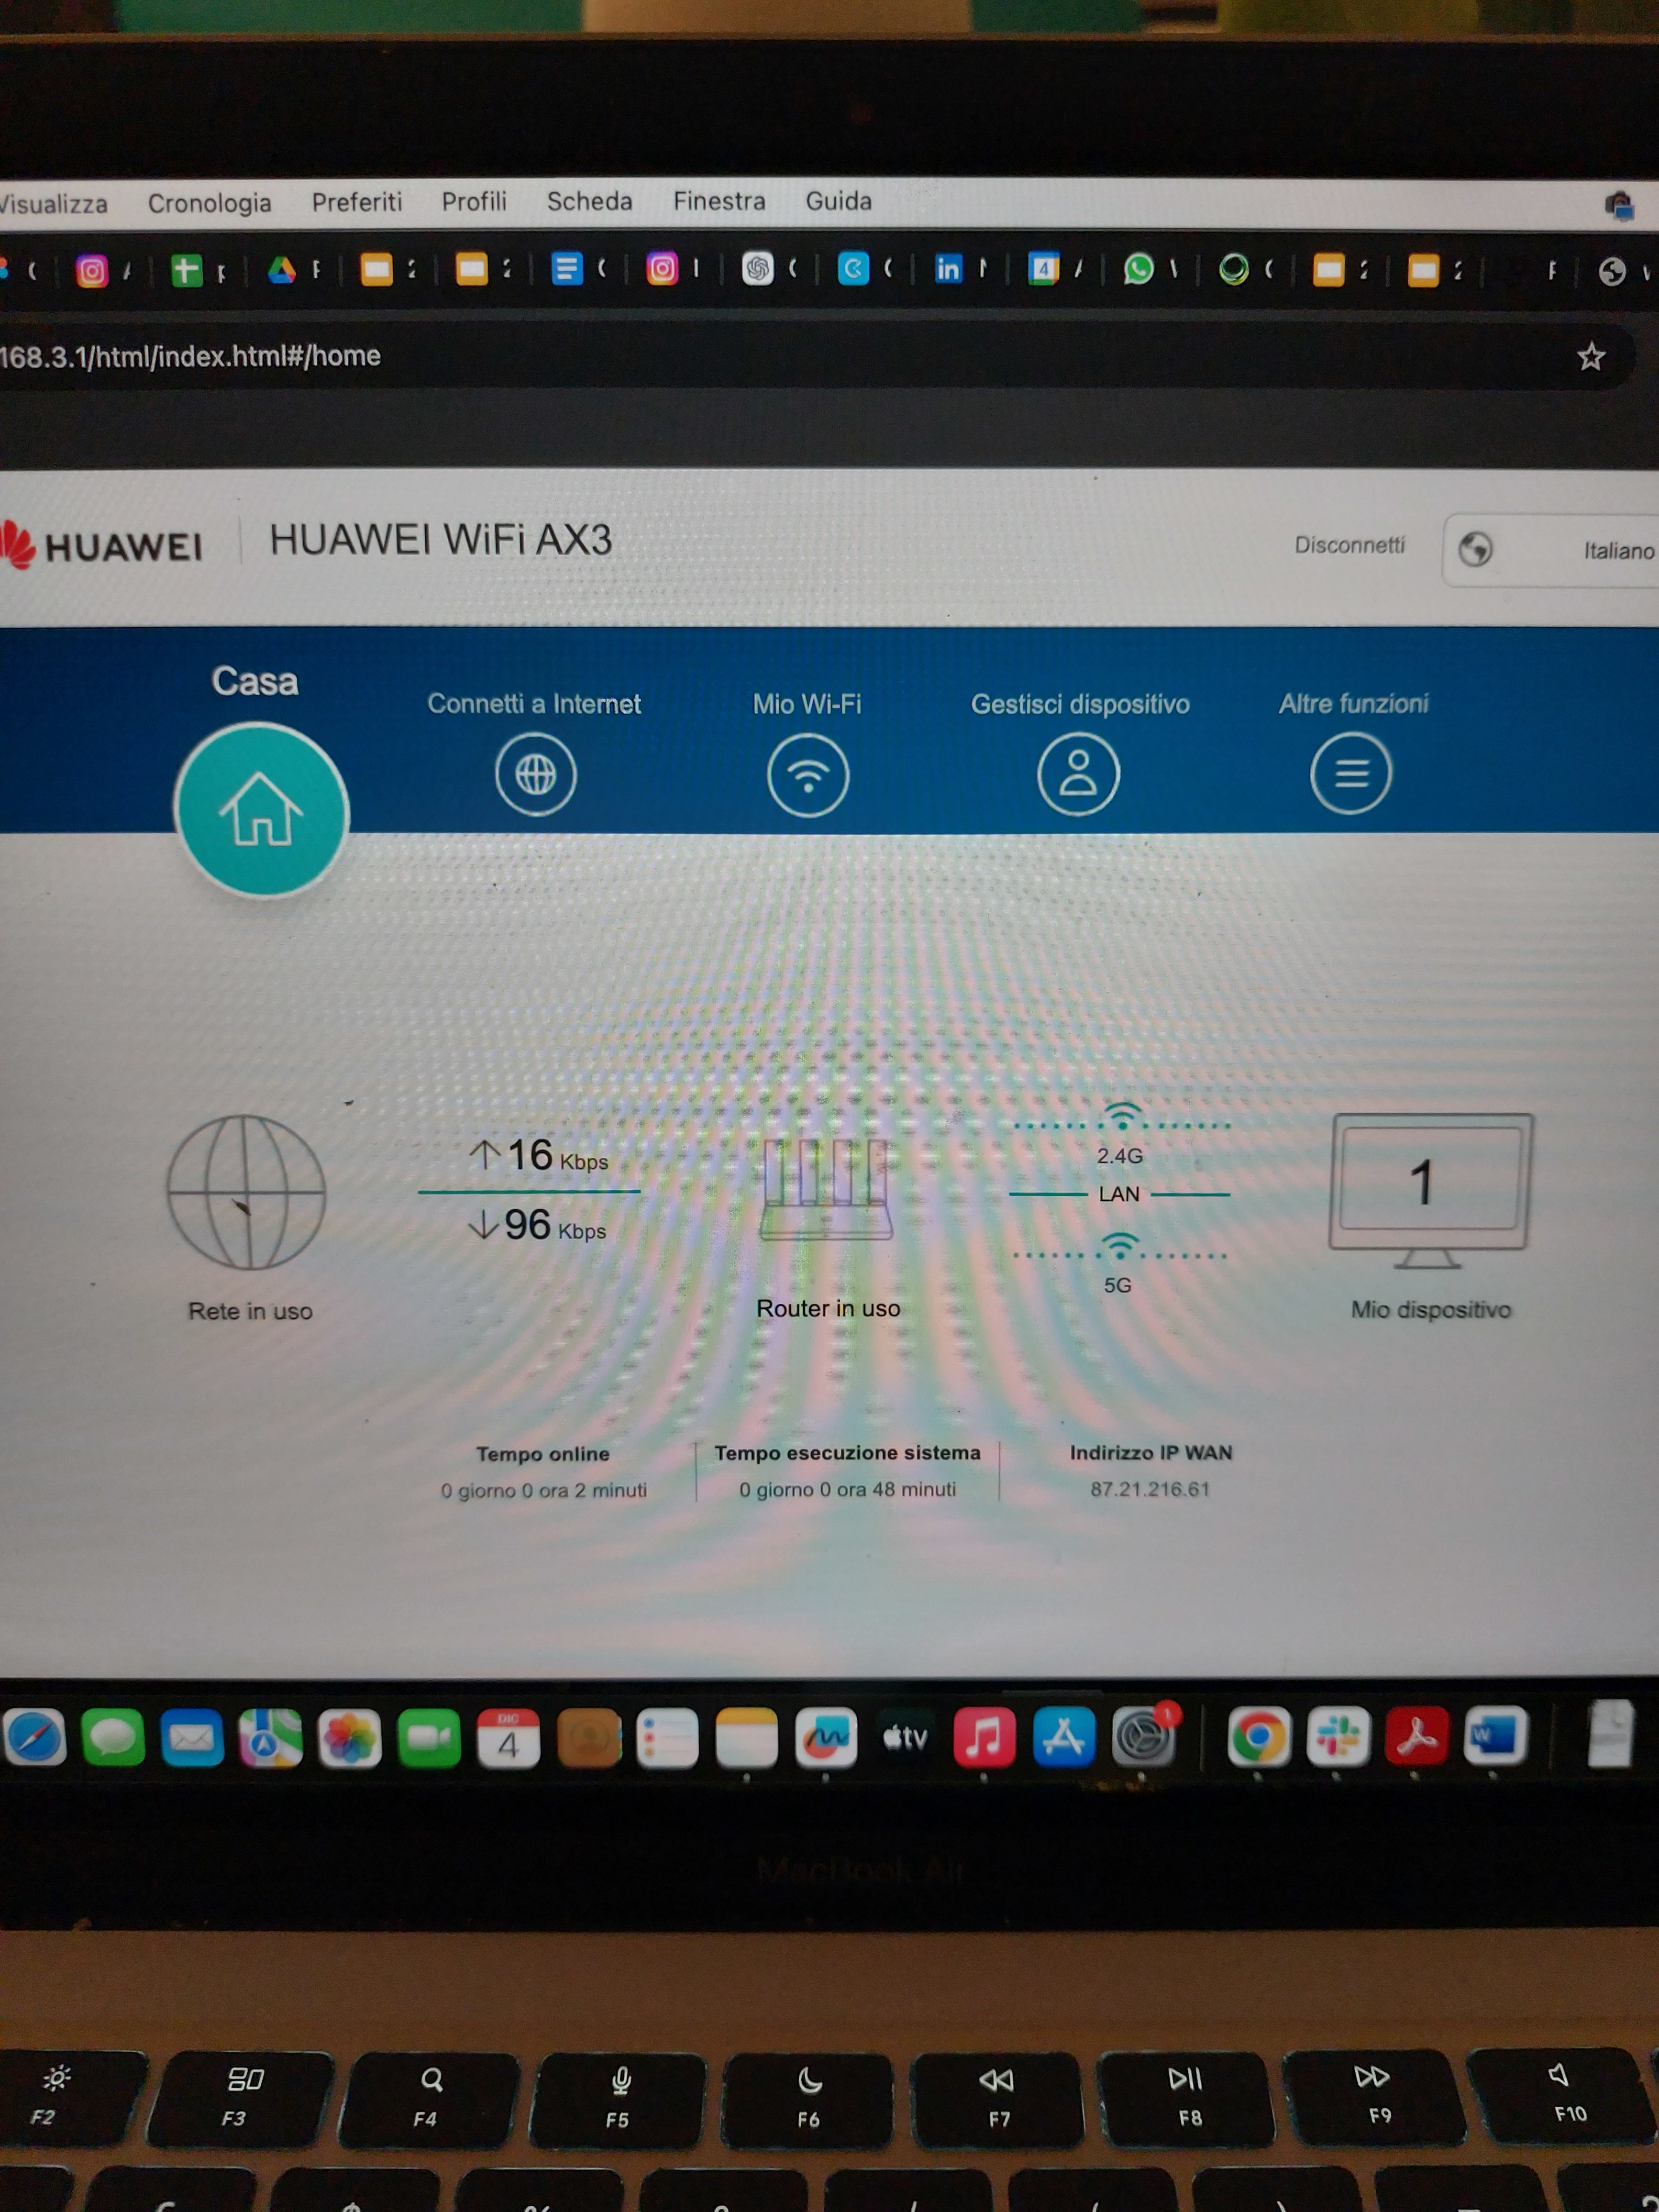This screenshot has height=2212, width=1659.
Task: Click the HUAWEI logo
Action: point(101,545)
